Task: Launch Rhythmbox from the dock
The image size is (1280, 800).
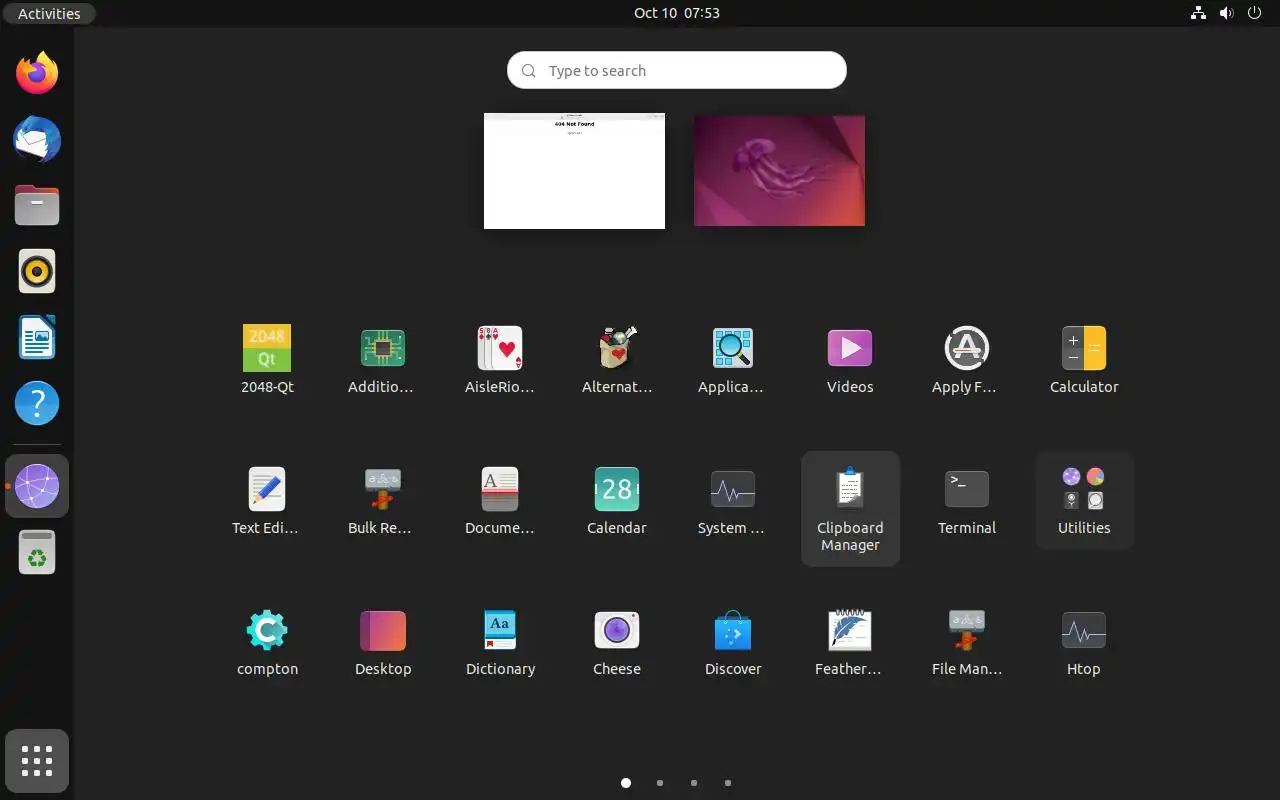Action: pos(37,271)
